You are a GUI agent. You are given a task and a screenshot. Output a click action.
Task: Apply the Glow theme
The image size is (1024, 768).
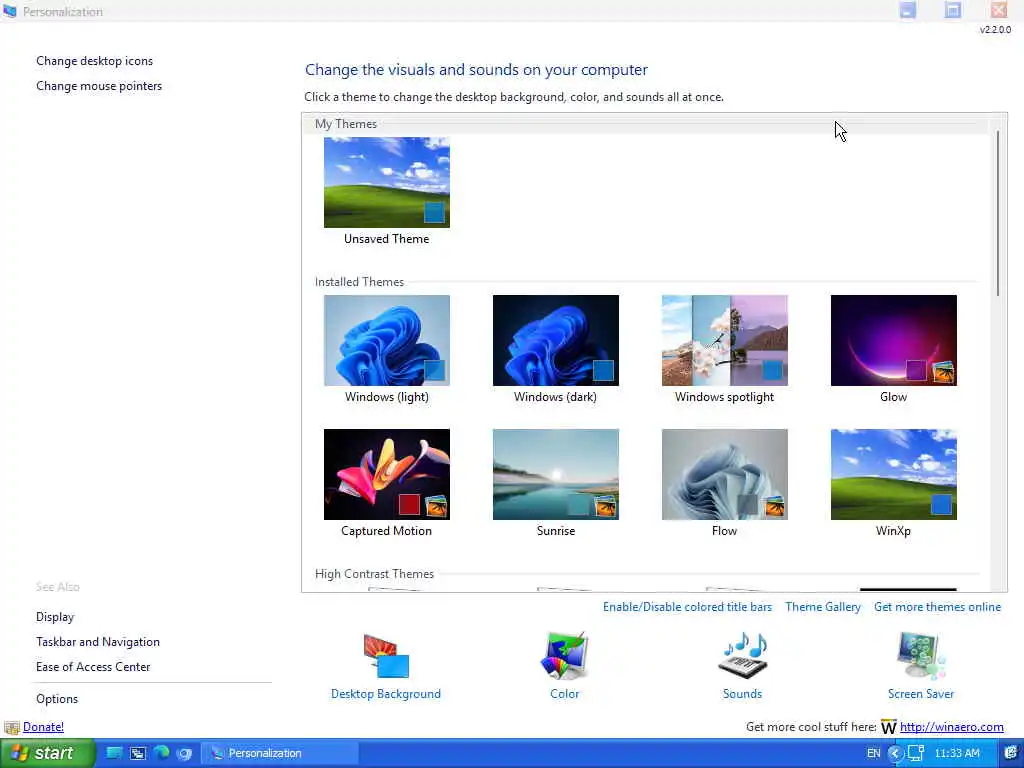pos(893,340)
